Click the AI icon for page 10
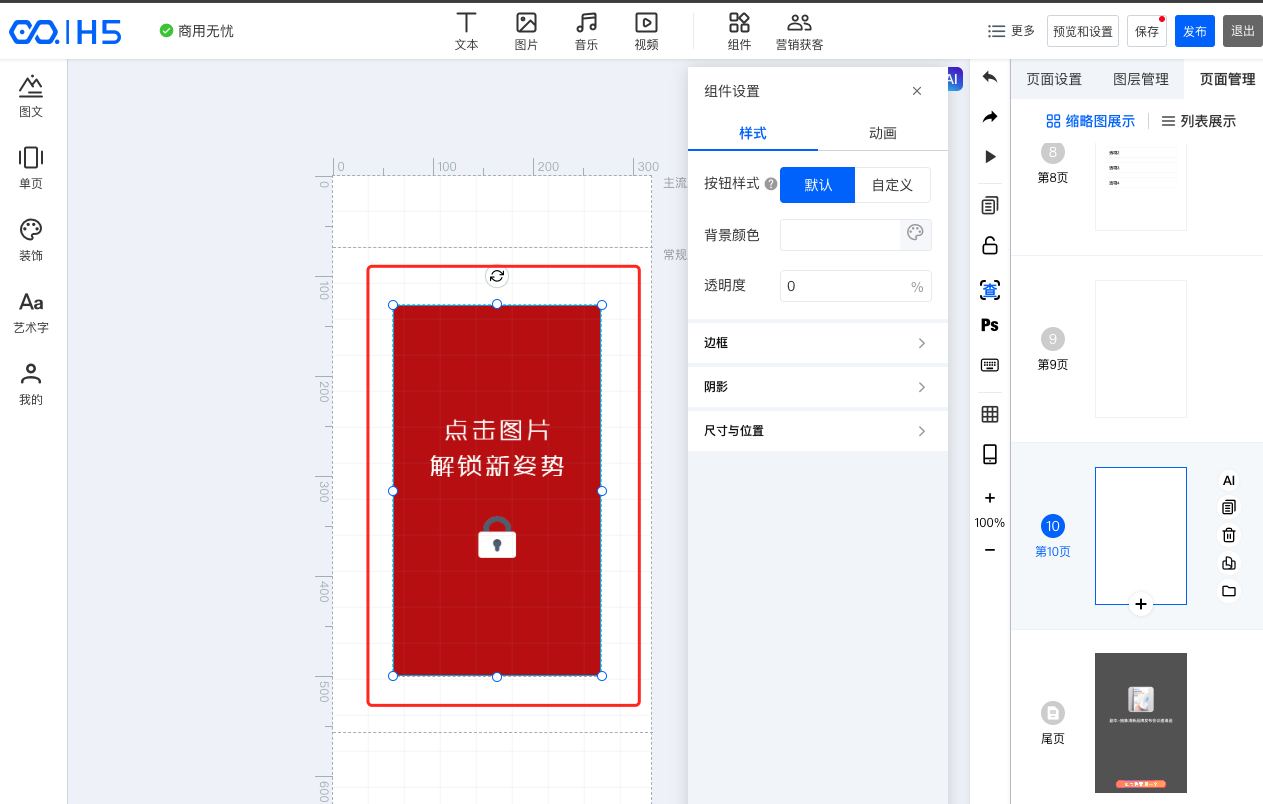1263x804 pixels. click(x=1229, y=480)
